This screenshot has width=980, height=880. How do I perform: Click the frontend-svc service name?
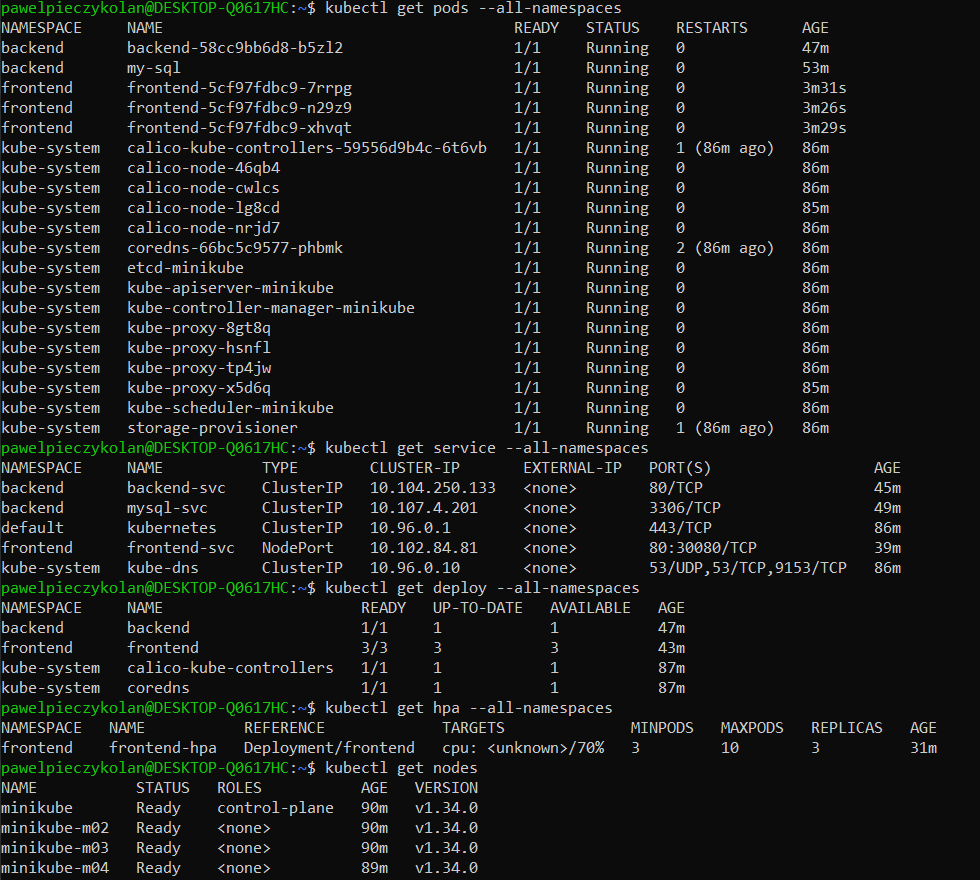tap(181, 548)
